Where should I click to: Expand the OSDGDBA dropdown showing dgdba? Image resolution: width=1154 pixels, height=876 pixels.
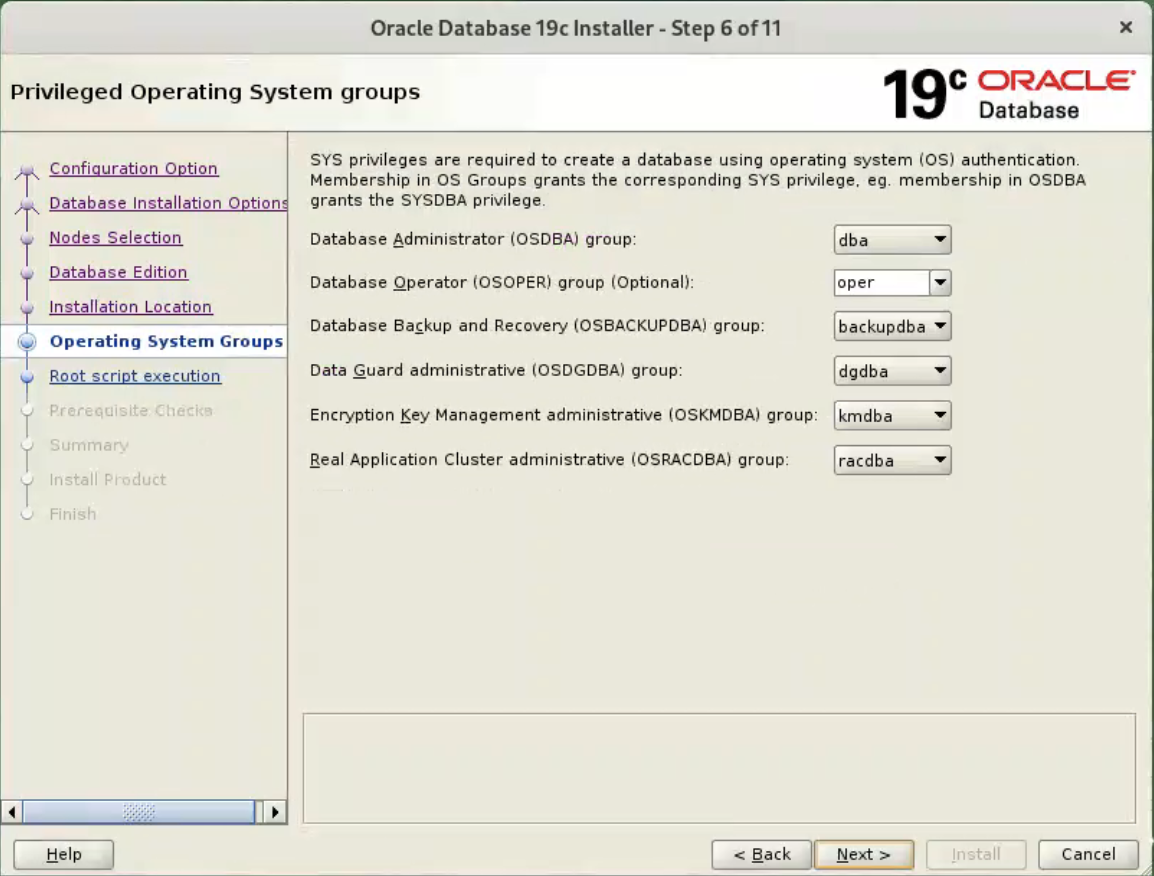[x=892, y=371]
